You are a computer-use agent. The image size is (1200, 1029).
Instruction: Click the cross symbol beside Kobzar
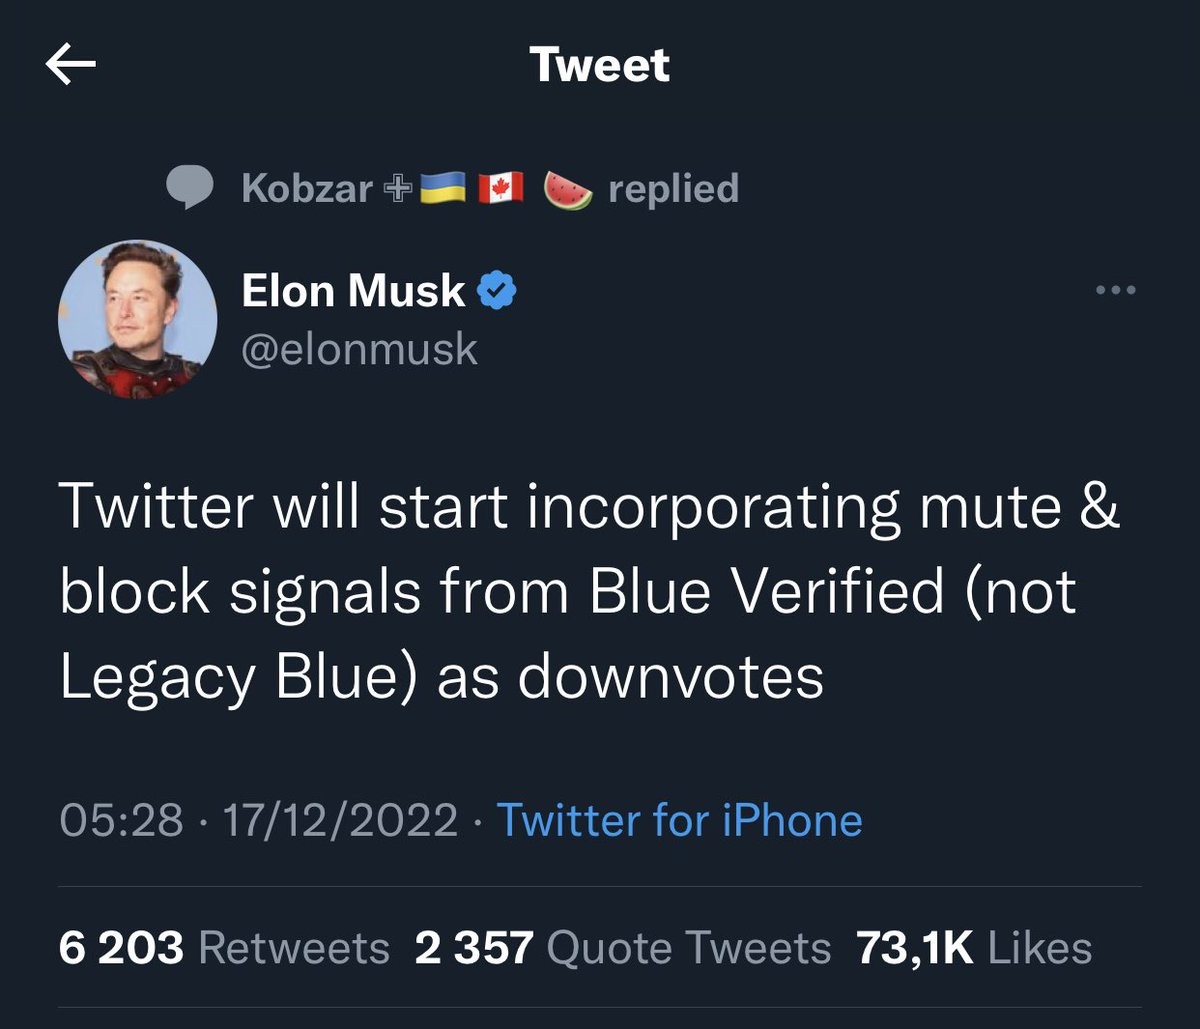click(397, 188)
